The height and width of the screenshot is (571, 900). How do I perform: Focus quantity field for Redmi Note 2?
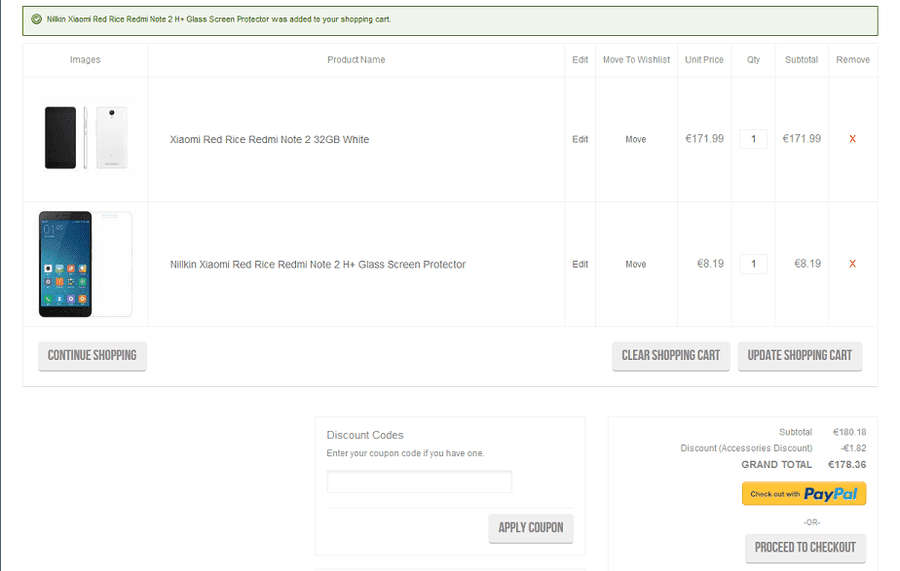(x=753, y=139)
